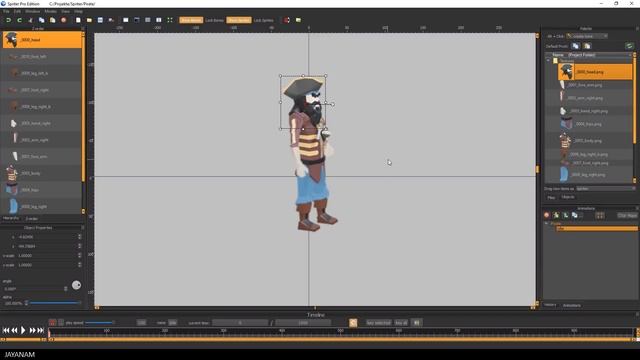
Task: Select the _0003_body item in Z-order list
Action: click(x=42, y=173)
